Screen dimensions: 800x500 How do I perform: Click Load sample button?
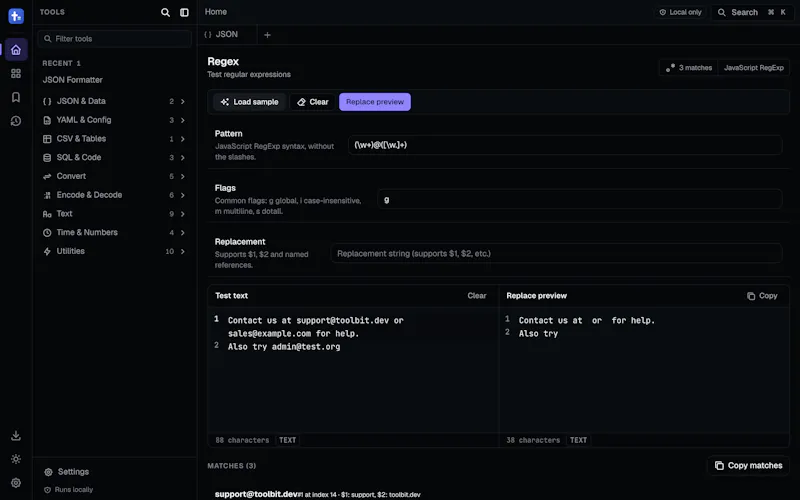pos(249,102)
